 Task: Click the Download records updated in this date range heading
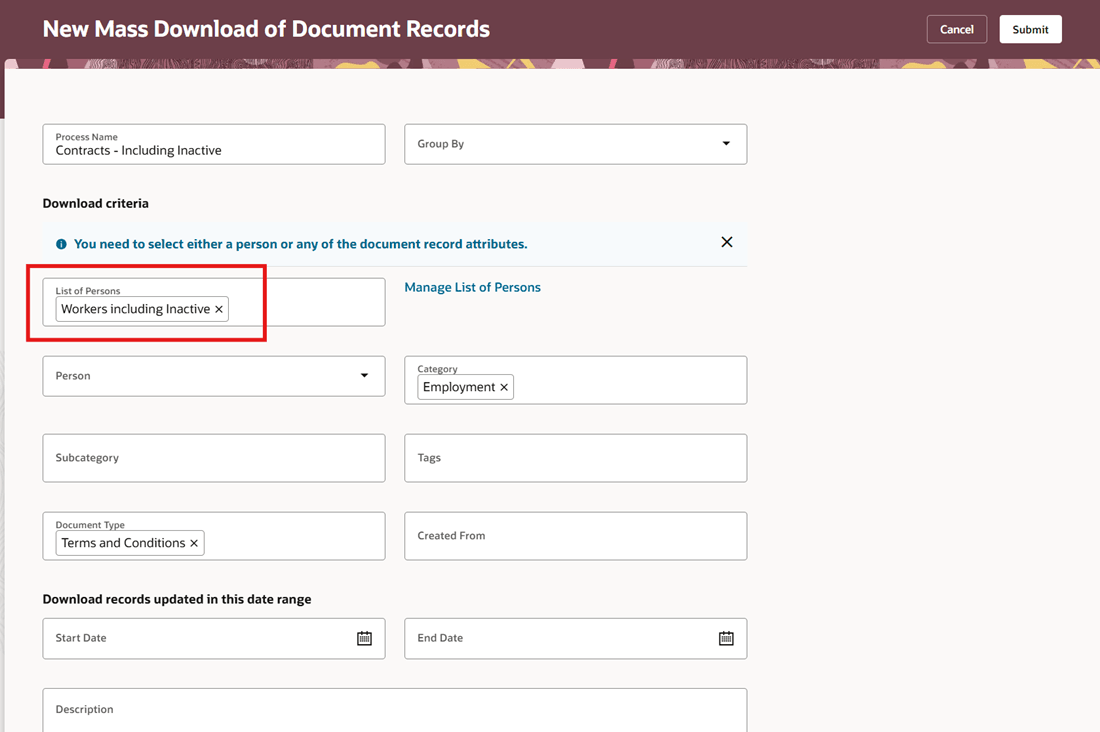(177, 599)
